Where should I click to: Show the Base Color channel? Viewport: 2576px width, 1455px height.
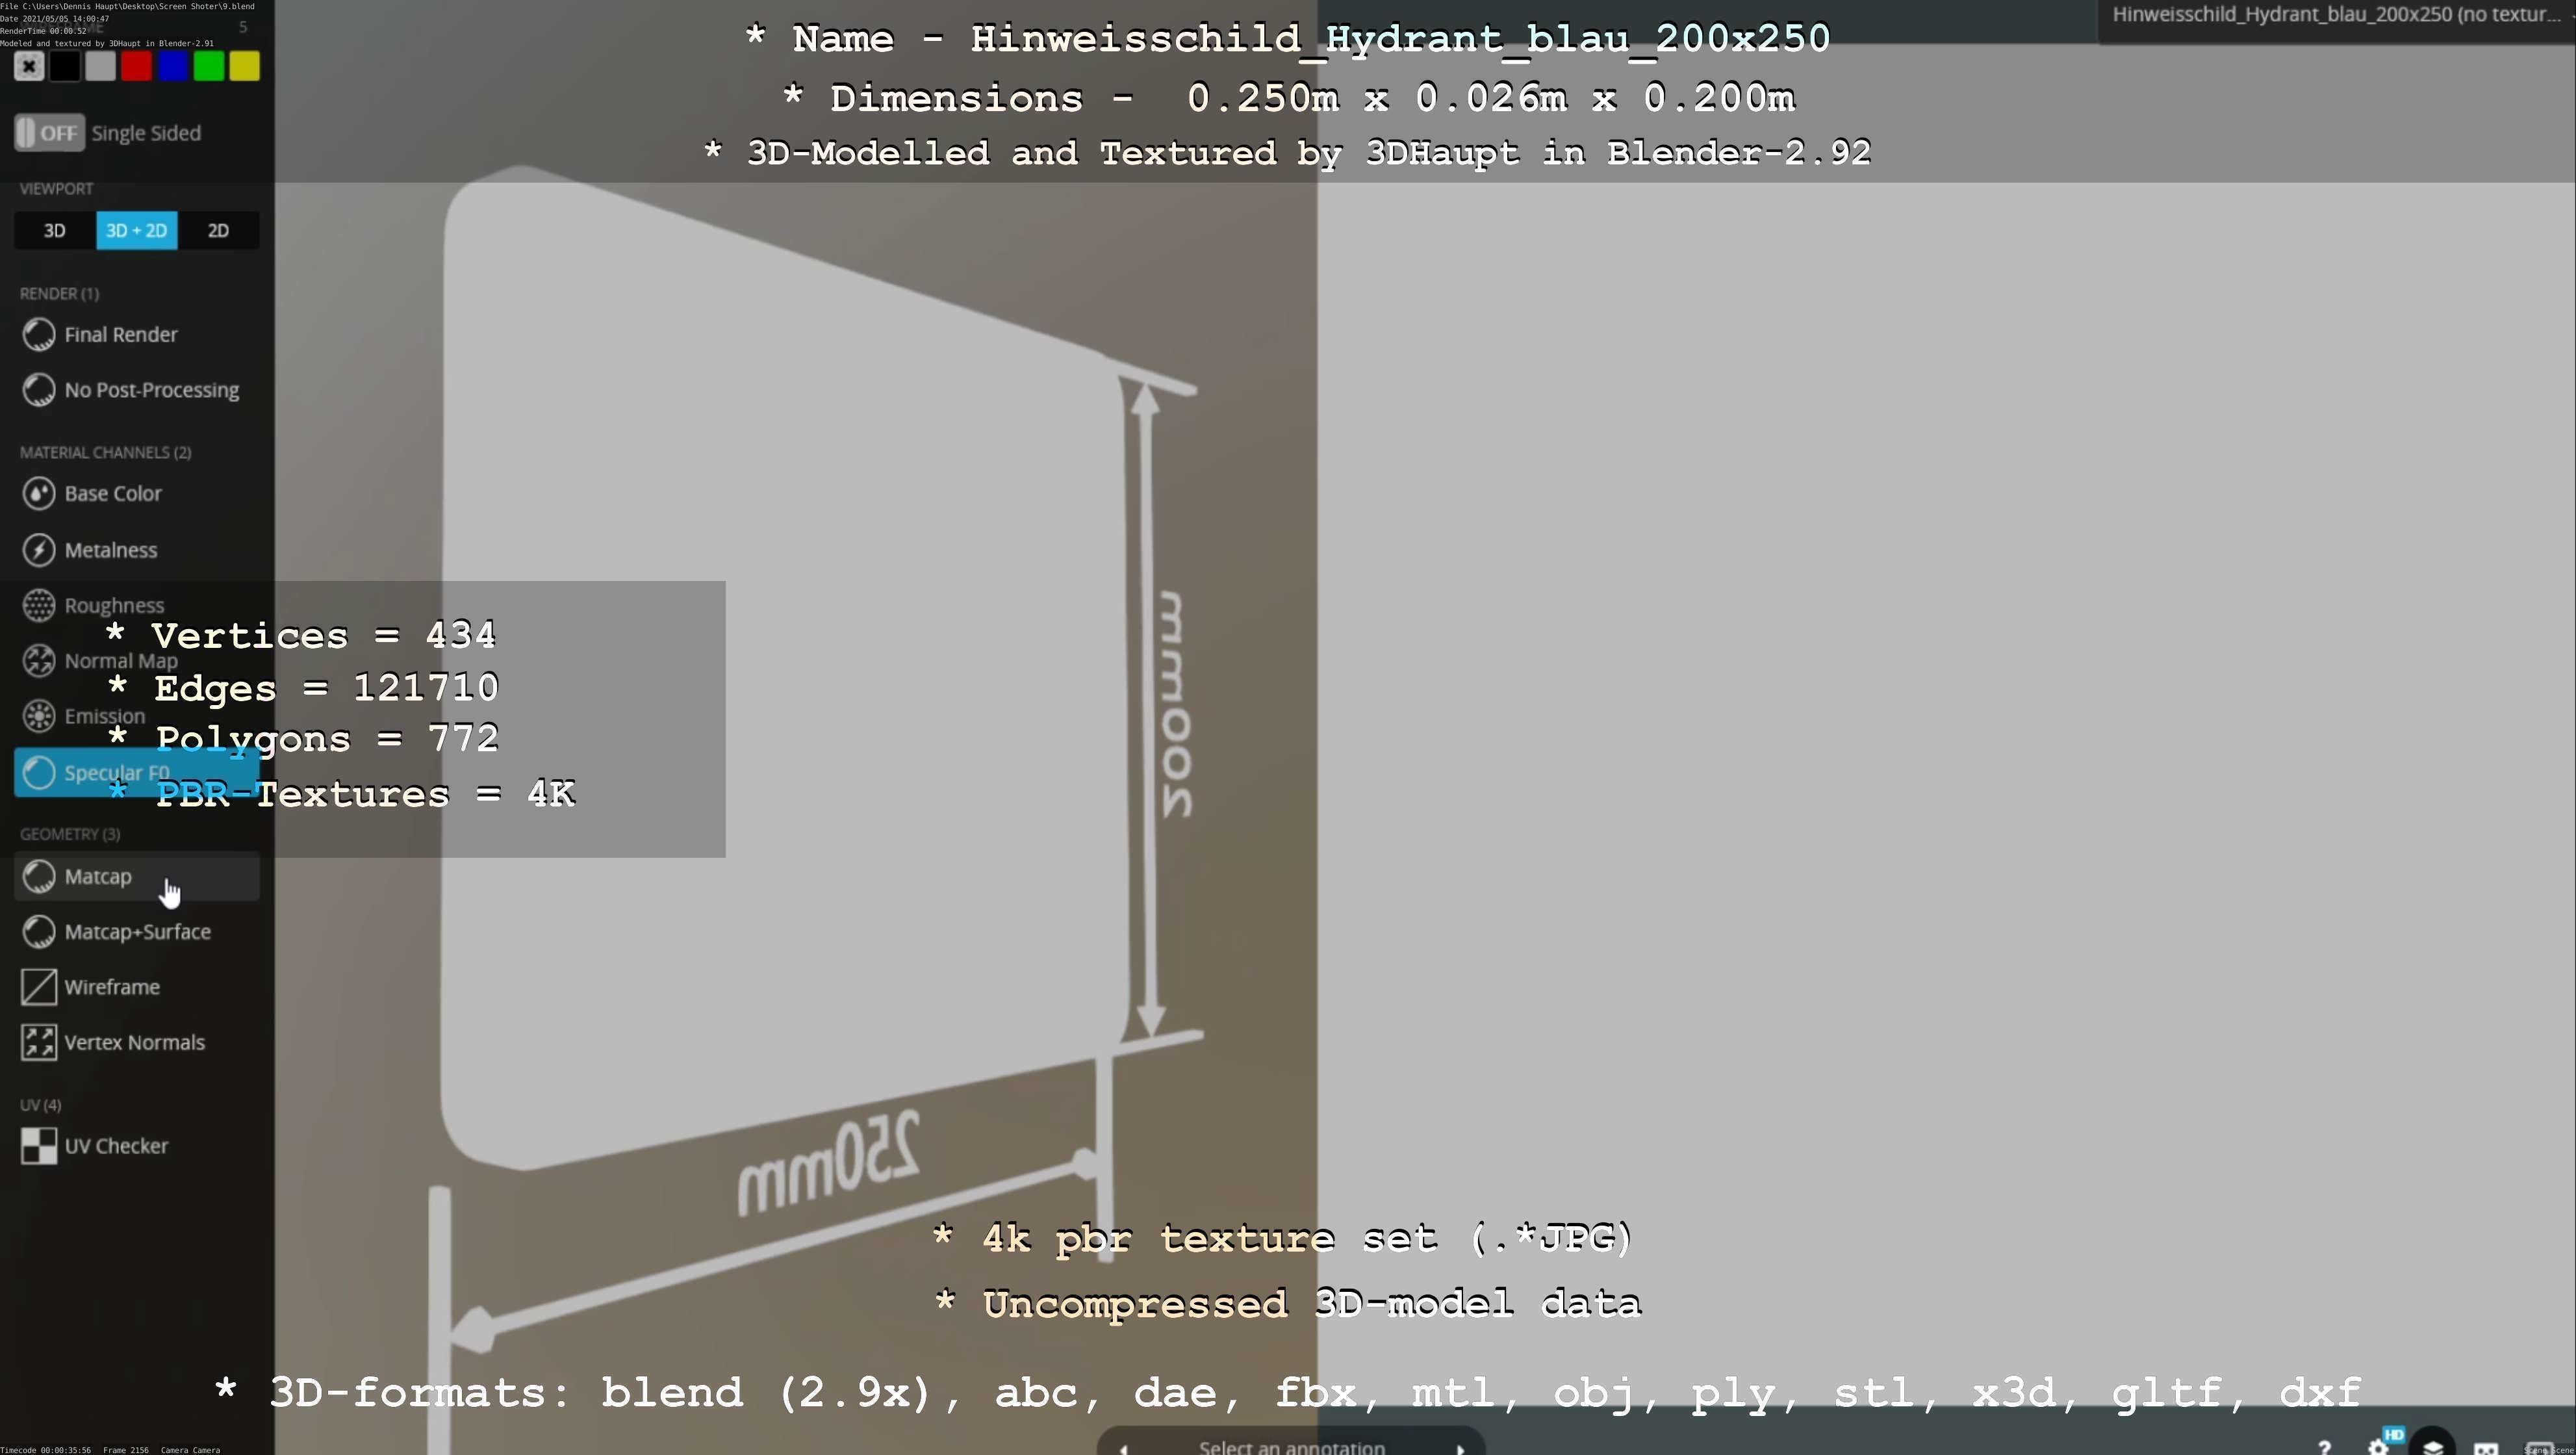(x=112, y=493)
